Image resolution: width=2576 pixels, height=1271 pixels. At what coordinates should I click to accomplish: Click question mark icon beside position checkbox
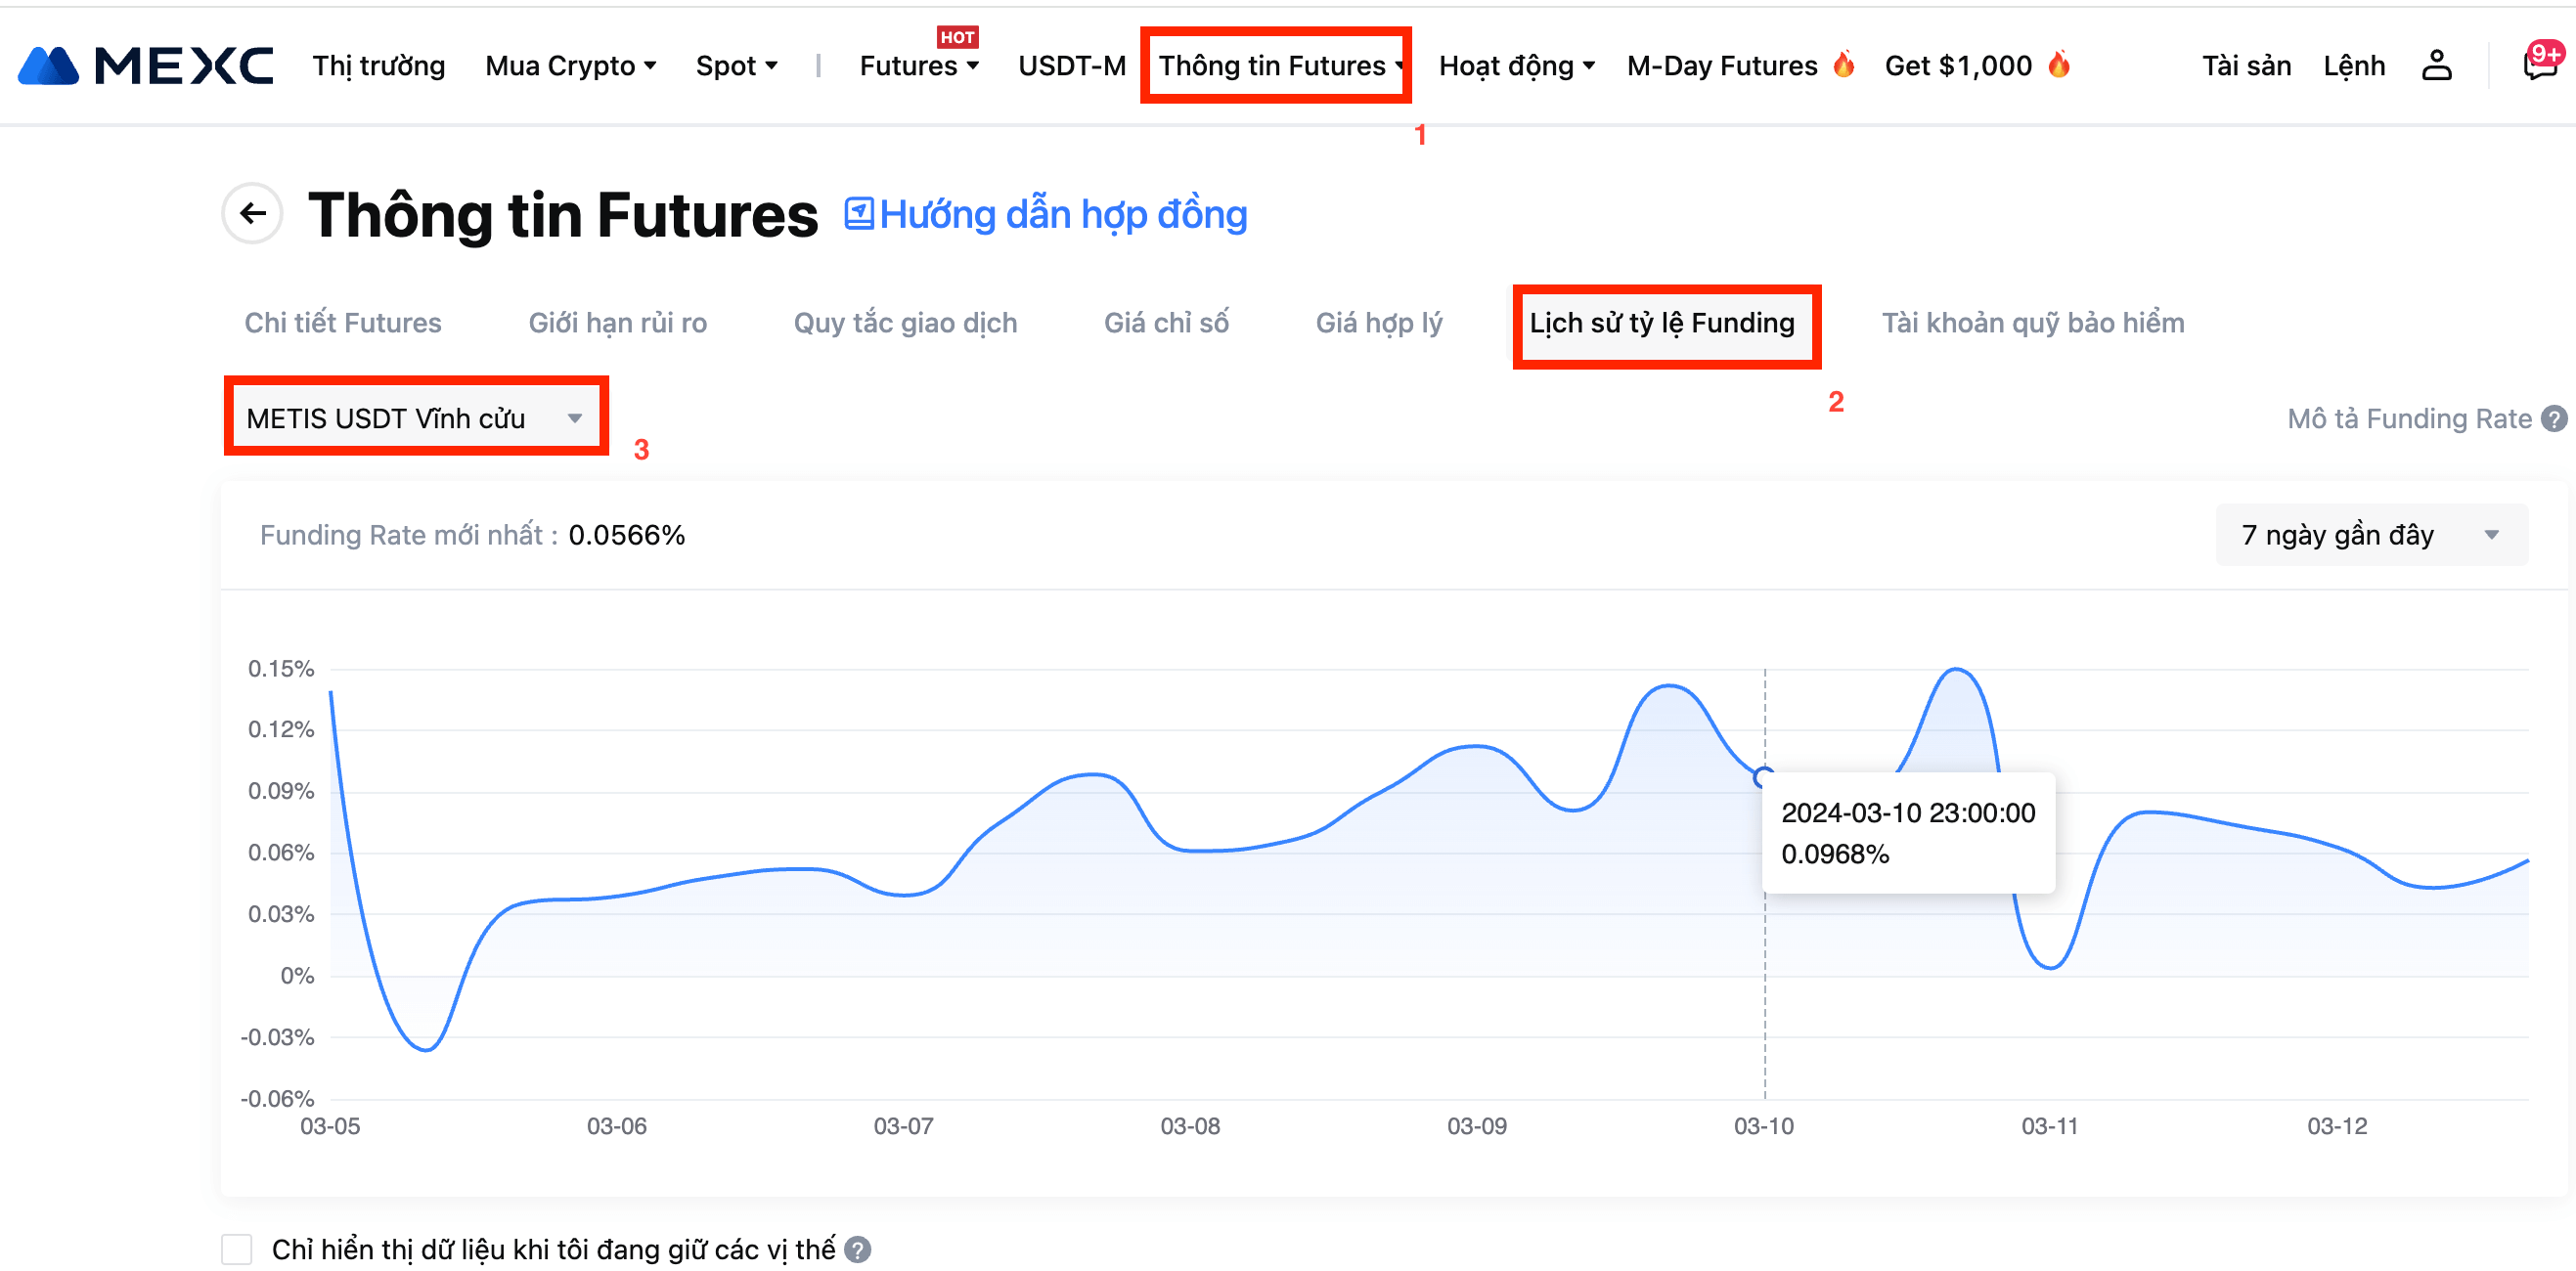click(857, 1249)
